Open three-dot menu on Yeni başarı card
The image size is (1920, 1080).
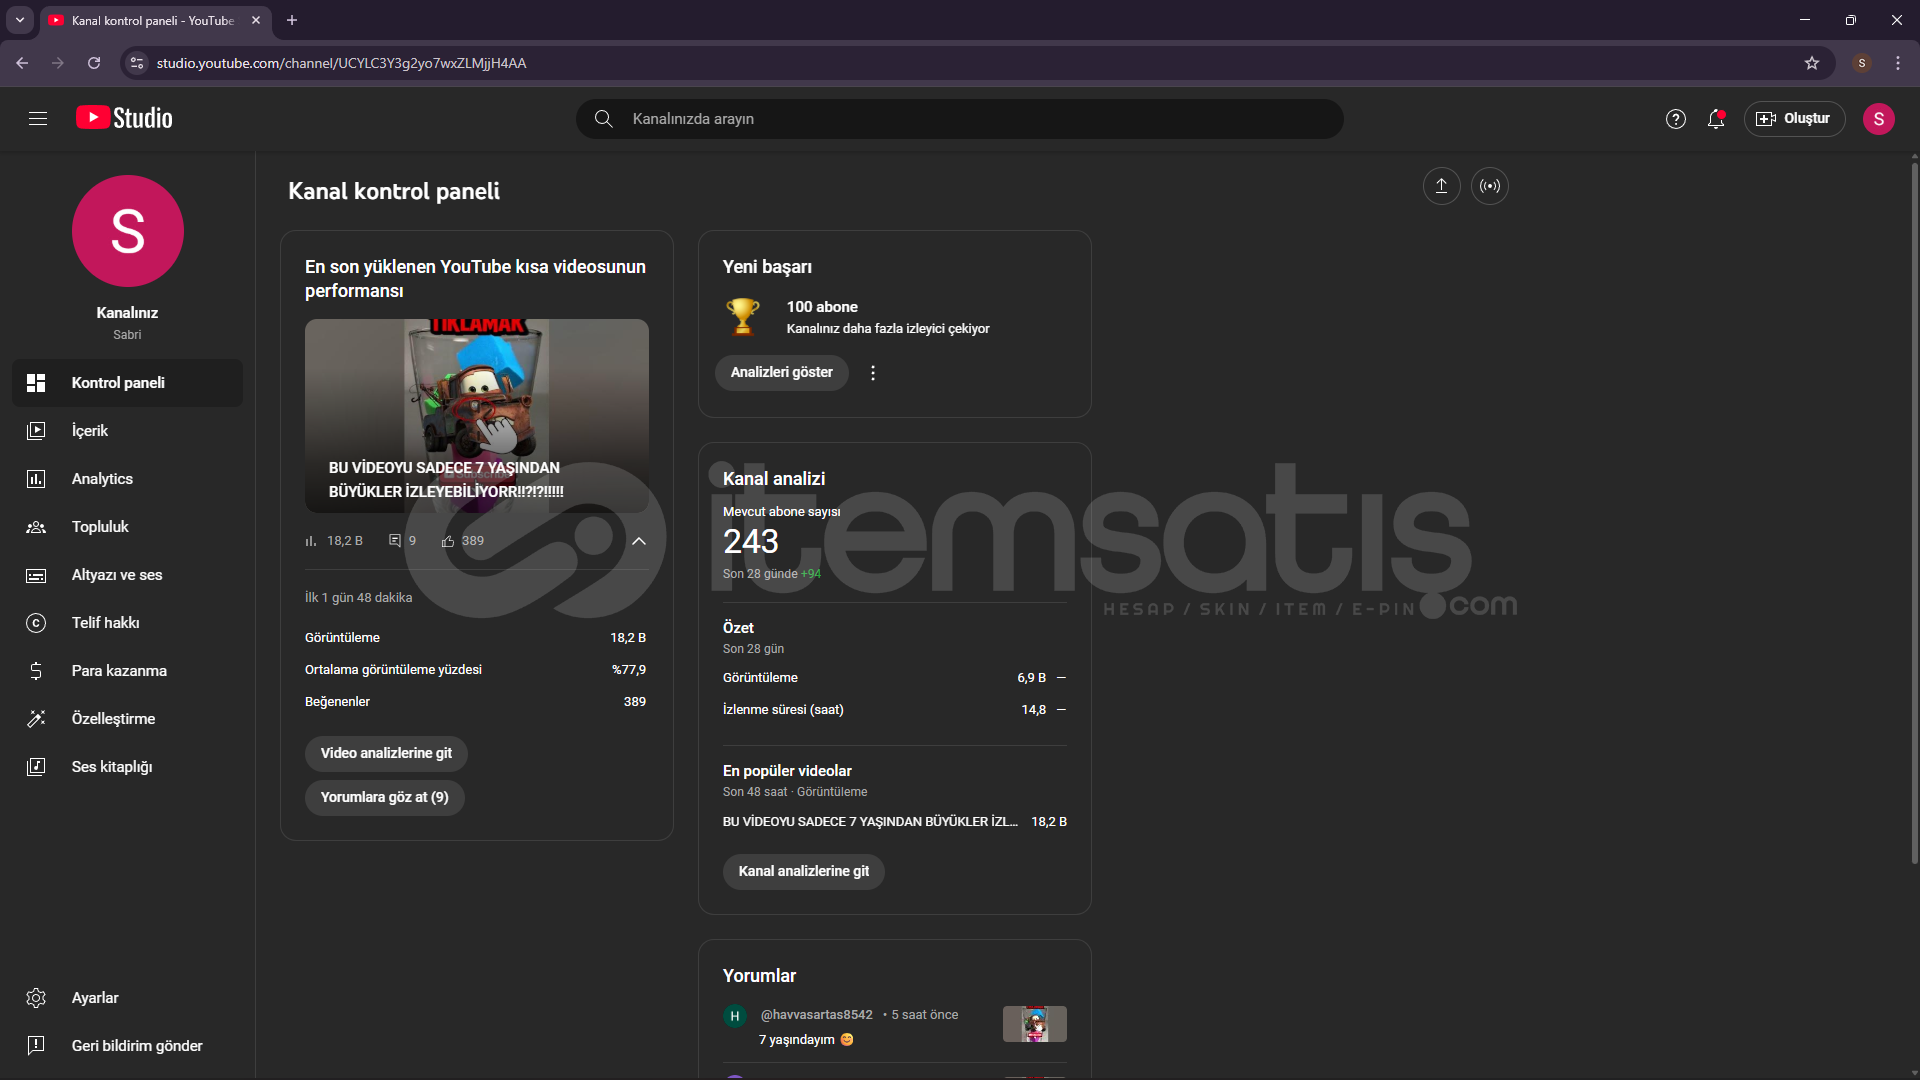(873, 373)
